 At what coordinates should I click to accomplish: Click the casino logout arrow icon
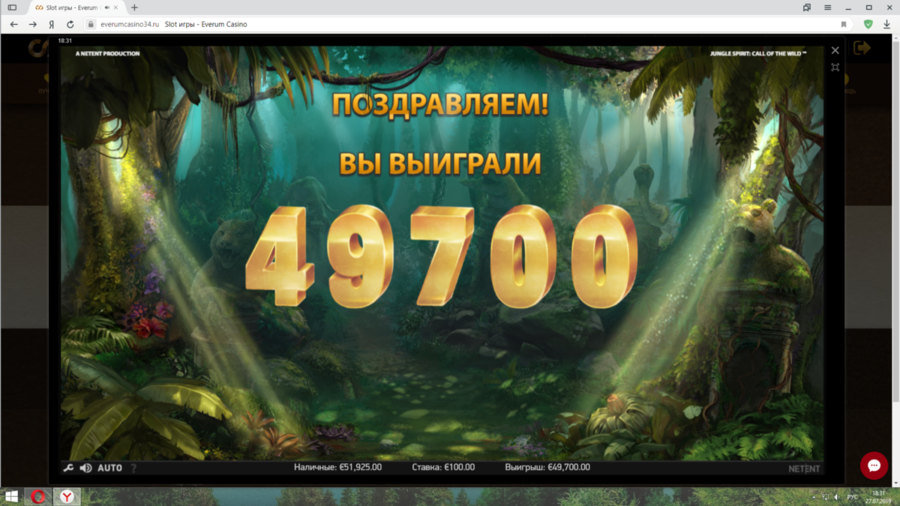862,48
